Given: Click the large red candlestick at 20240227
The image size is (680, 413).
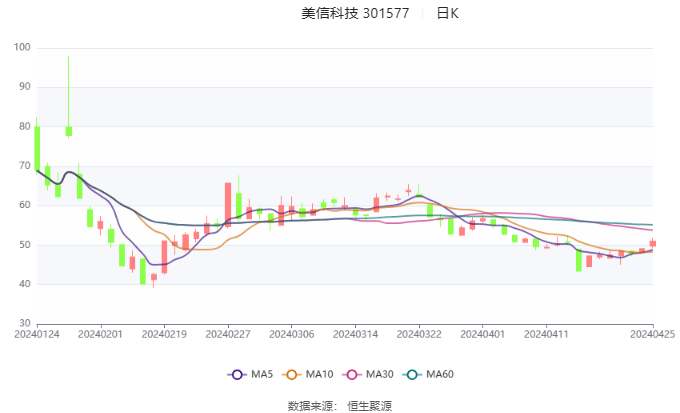Looking at the screenshot, I should [228, 205].
